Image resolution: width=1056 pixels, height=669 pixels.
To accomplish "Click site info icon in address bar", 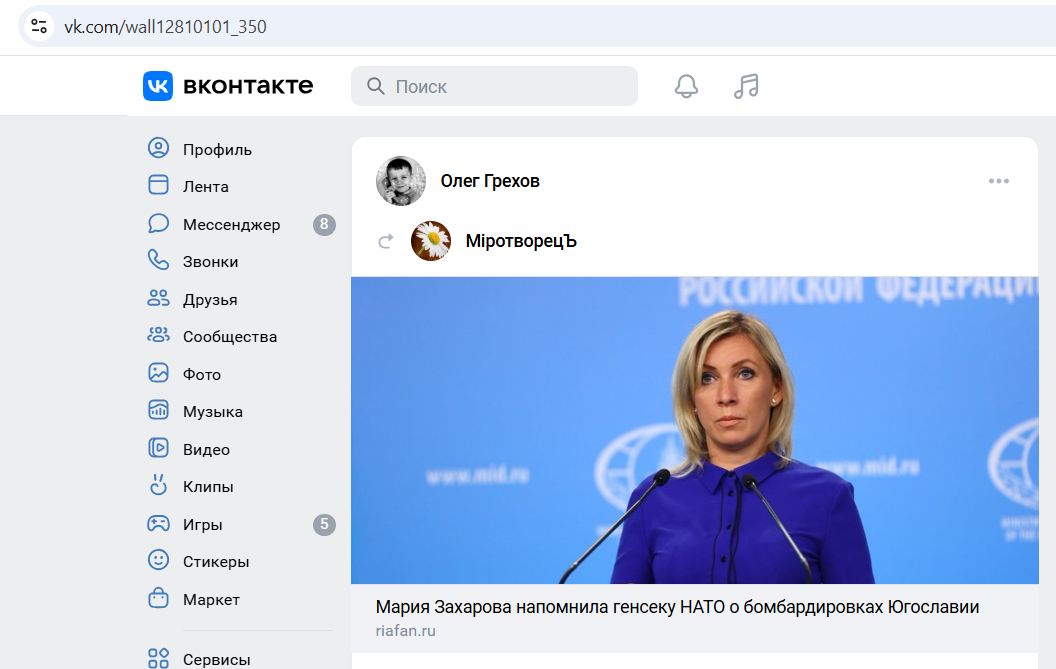I will (39, 27).
